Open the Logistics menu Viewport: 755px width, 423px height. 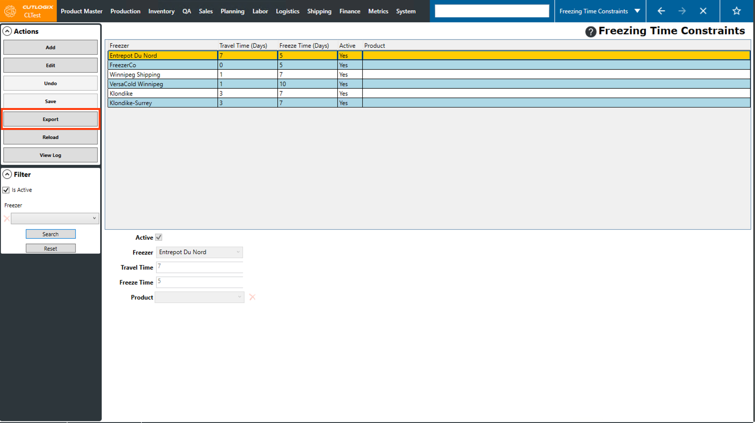[287, 11]
